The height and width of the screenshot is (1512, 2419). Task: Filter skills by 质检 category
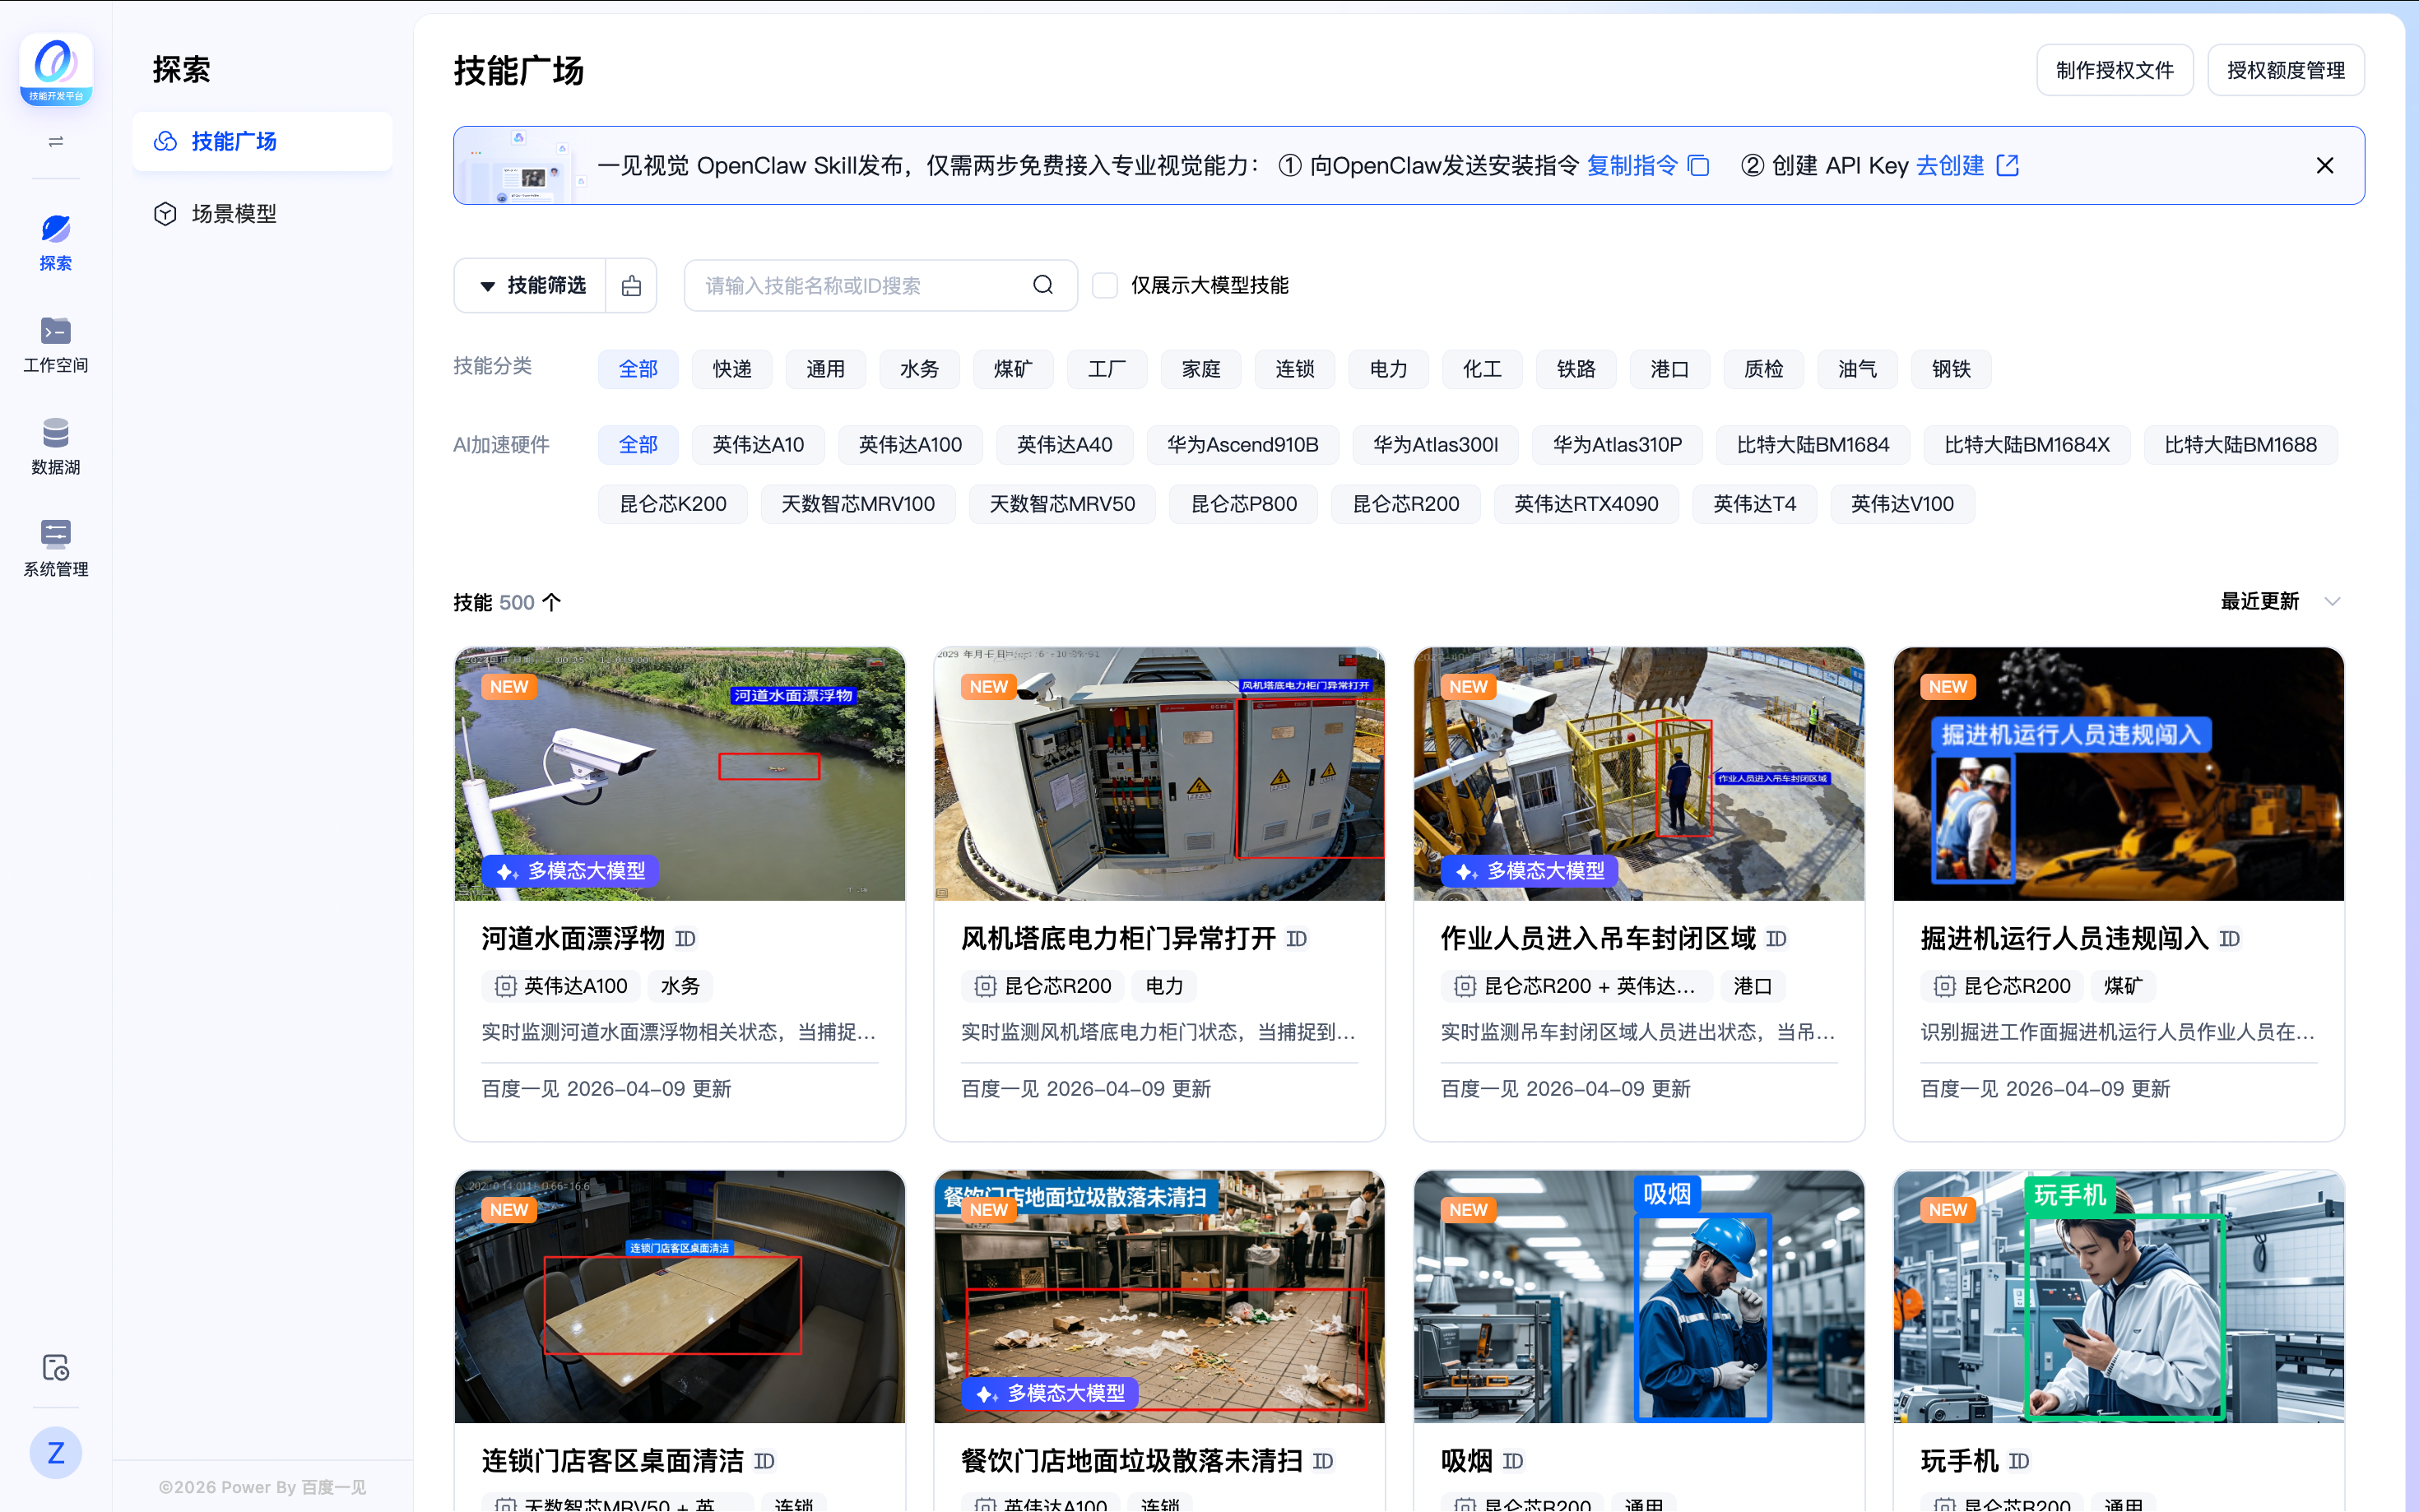click(x=1763, y=369)
